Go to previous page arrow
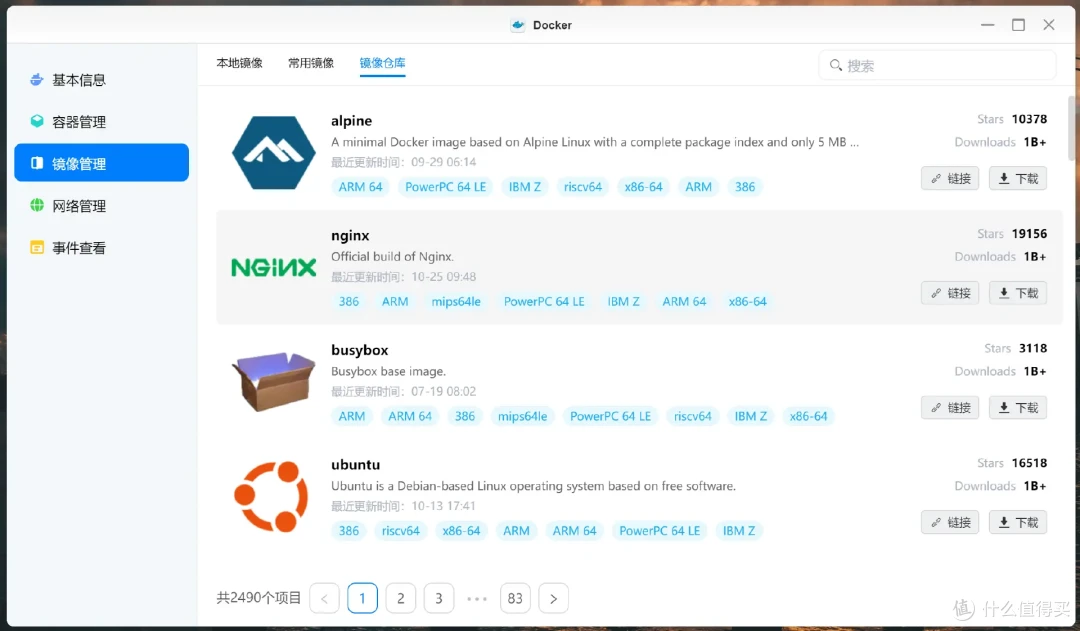1080x631 pixels. [324, 598]
